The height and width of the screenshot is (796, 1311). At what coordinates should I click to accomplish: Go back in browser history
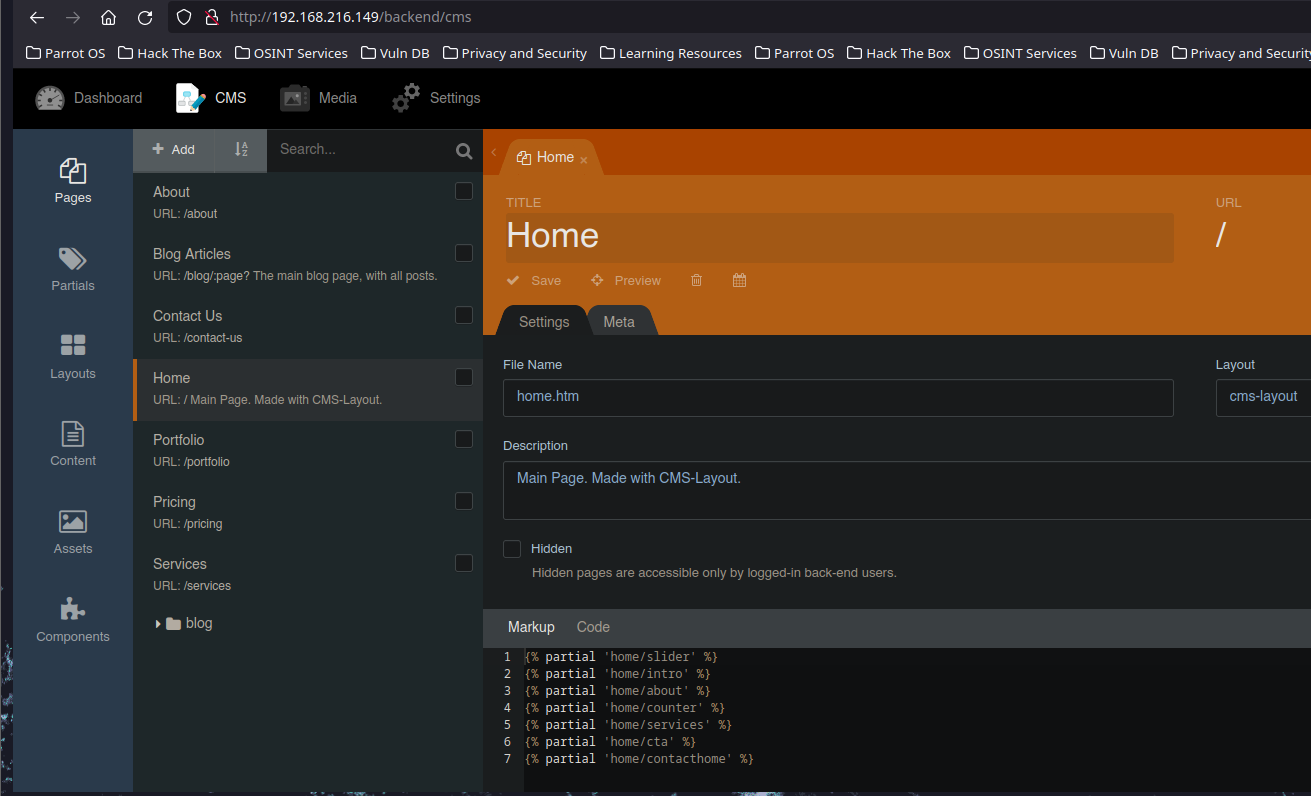pos(37,17)
